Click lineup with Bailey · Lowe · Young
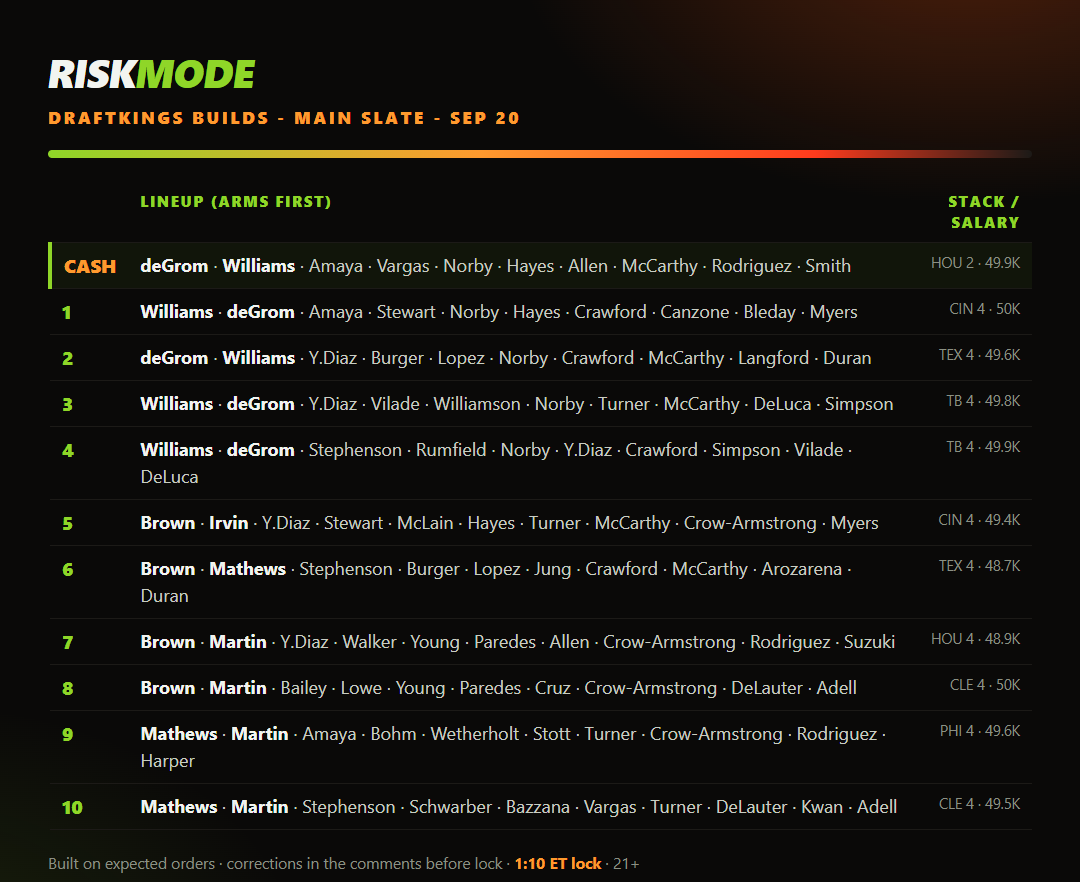 499,689
